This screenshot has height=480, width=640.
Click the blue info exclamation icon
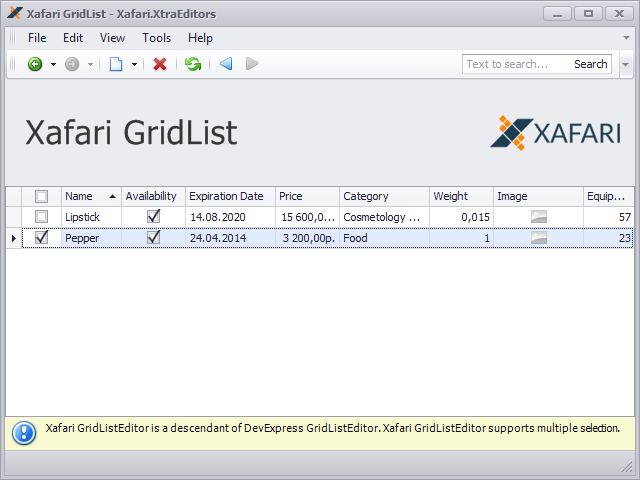tap(24, 433)
